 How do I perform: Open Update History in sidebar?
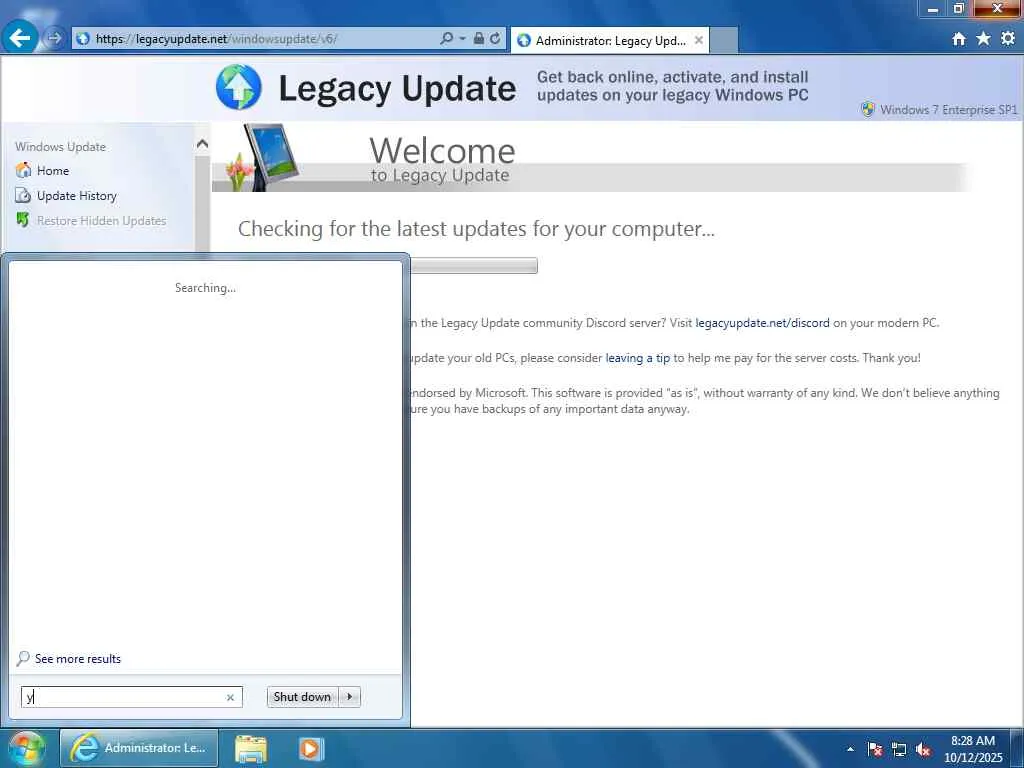coord(76,195)
